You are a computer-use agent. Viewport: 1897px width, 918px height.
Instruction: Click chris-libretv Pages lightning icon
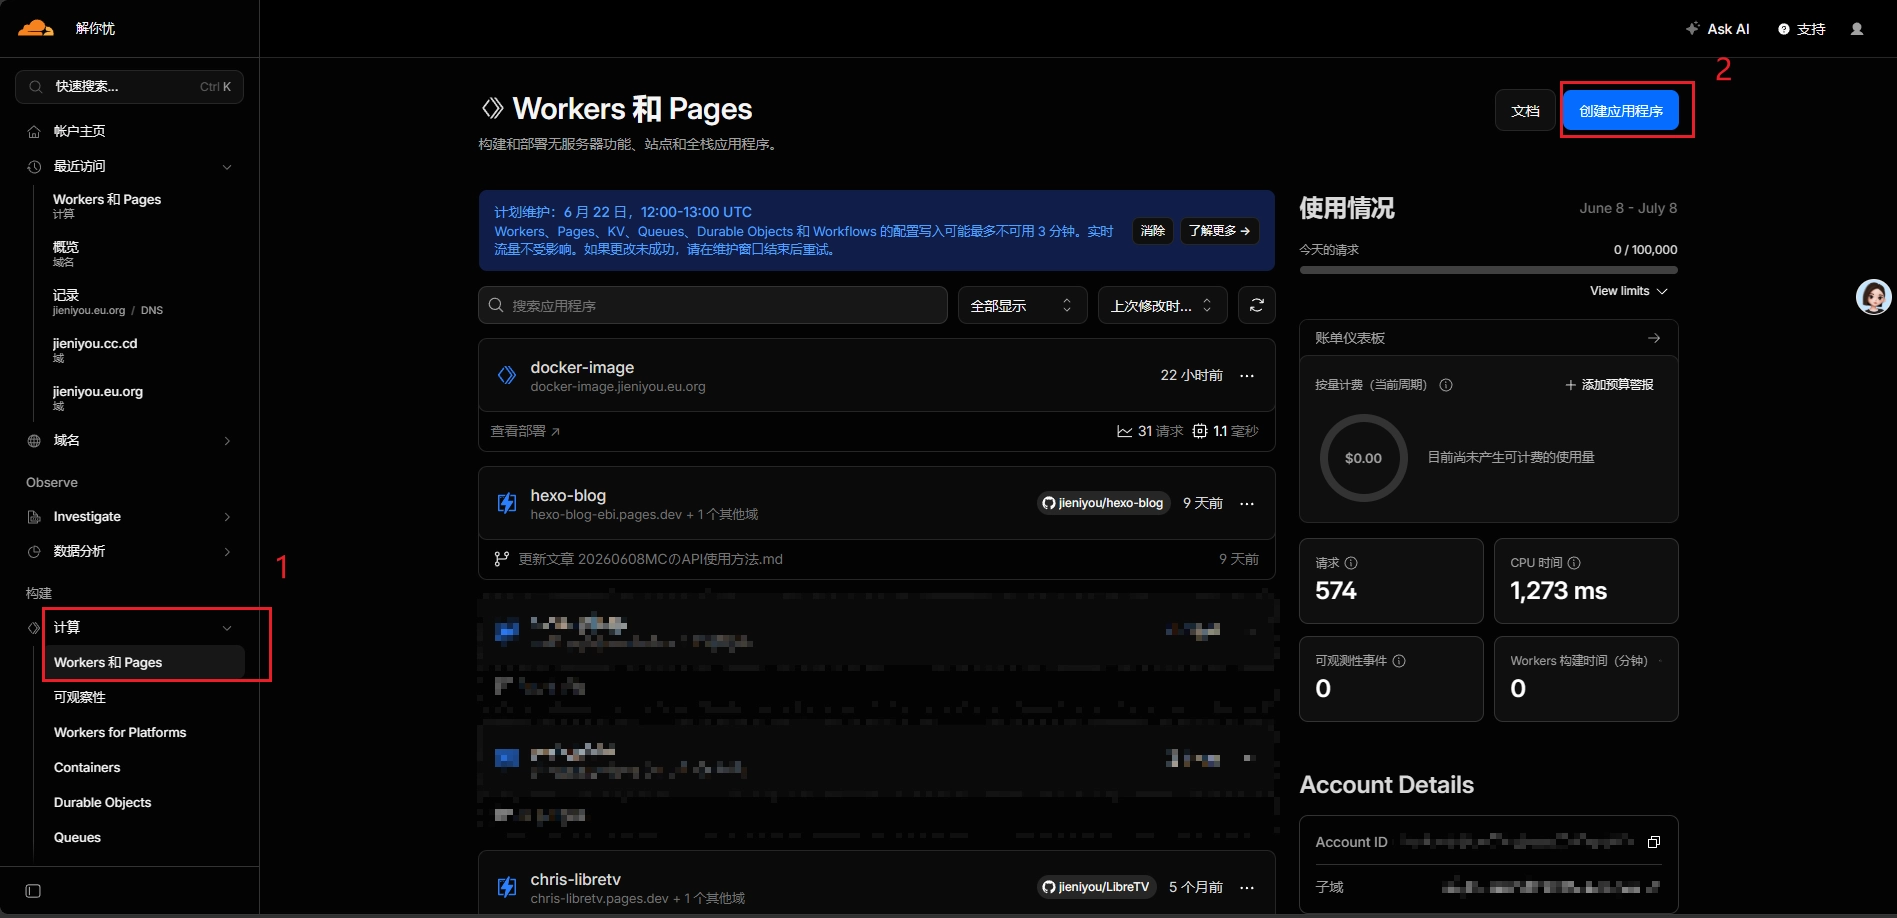click(x=507, y=887)
